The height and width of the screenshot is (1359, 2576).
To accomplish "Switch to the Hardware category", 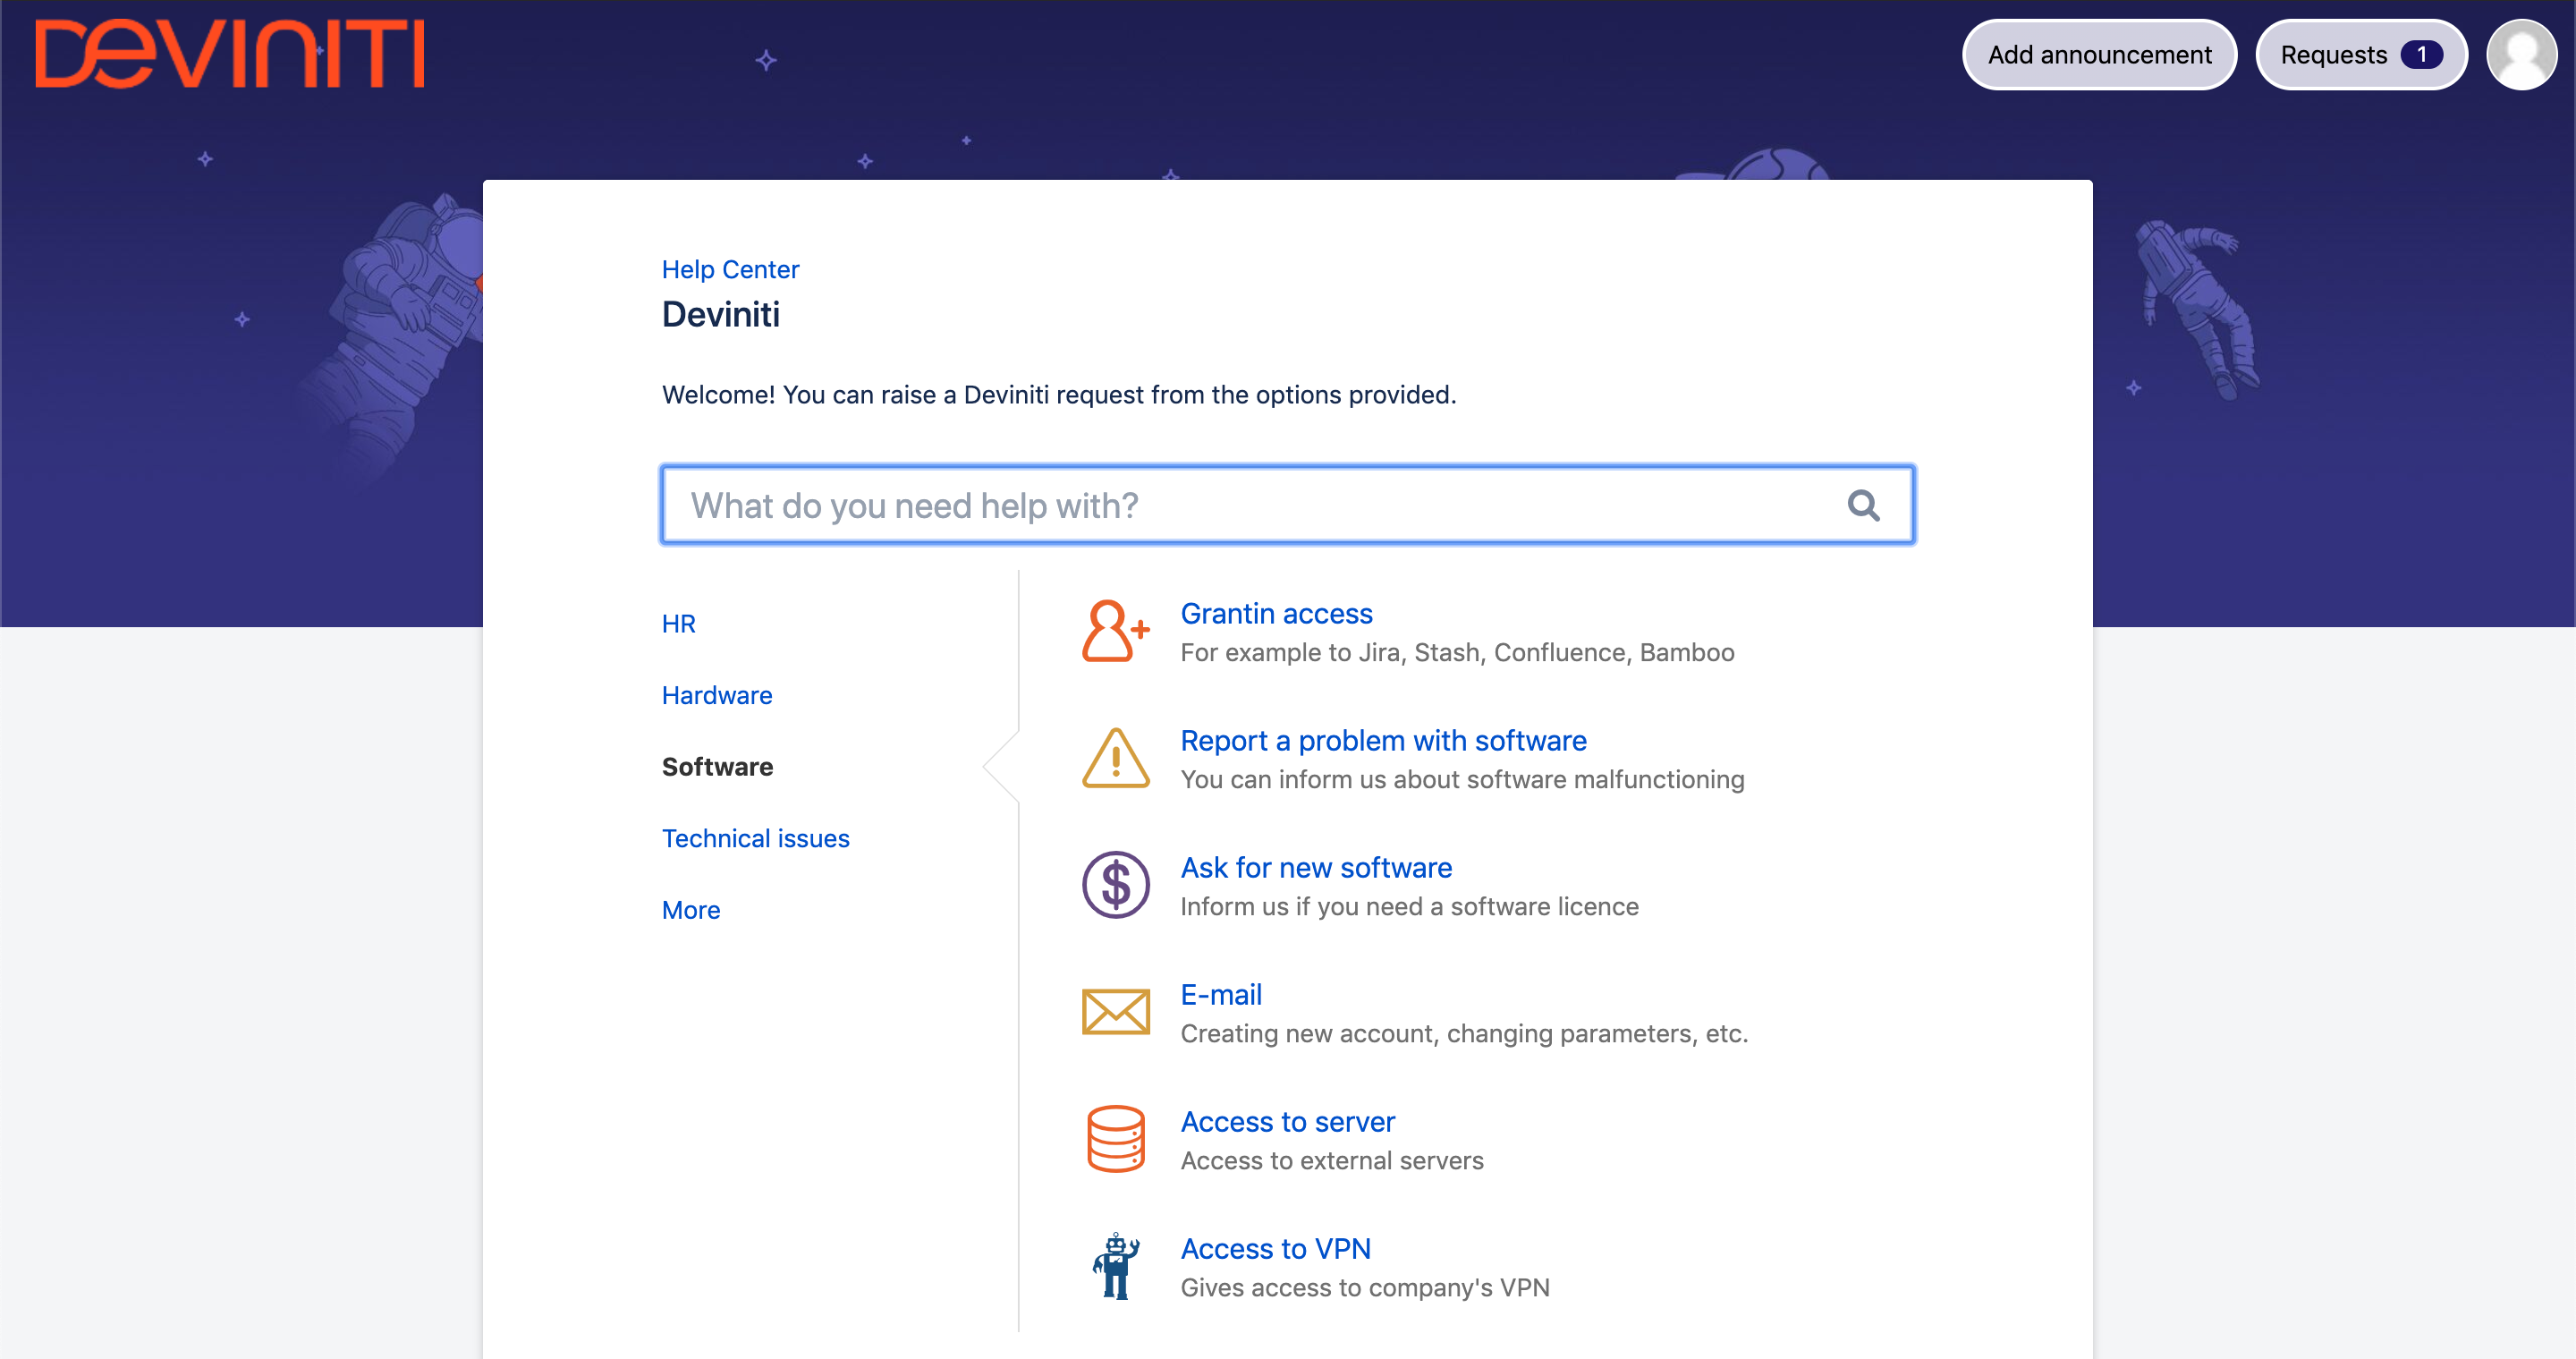I will coord(717,695).
